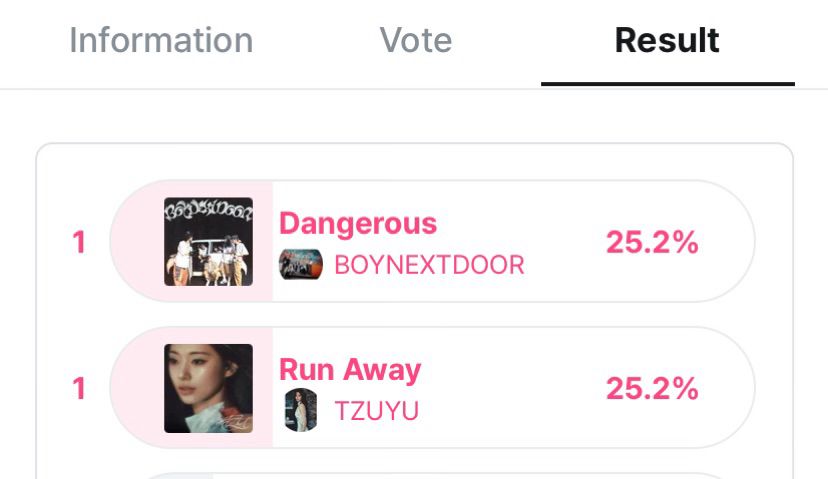The width and height of the screenshot is (828, 479).
Task: Open the Run Away album cover thumbnail
Action: 208,388
